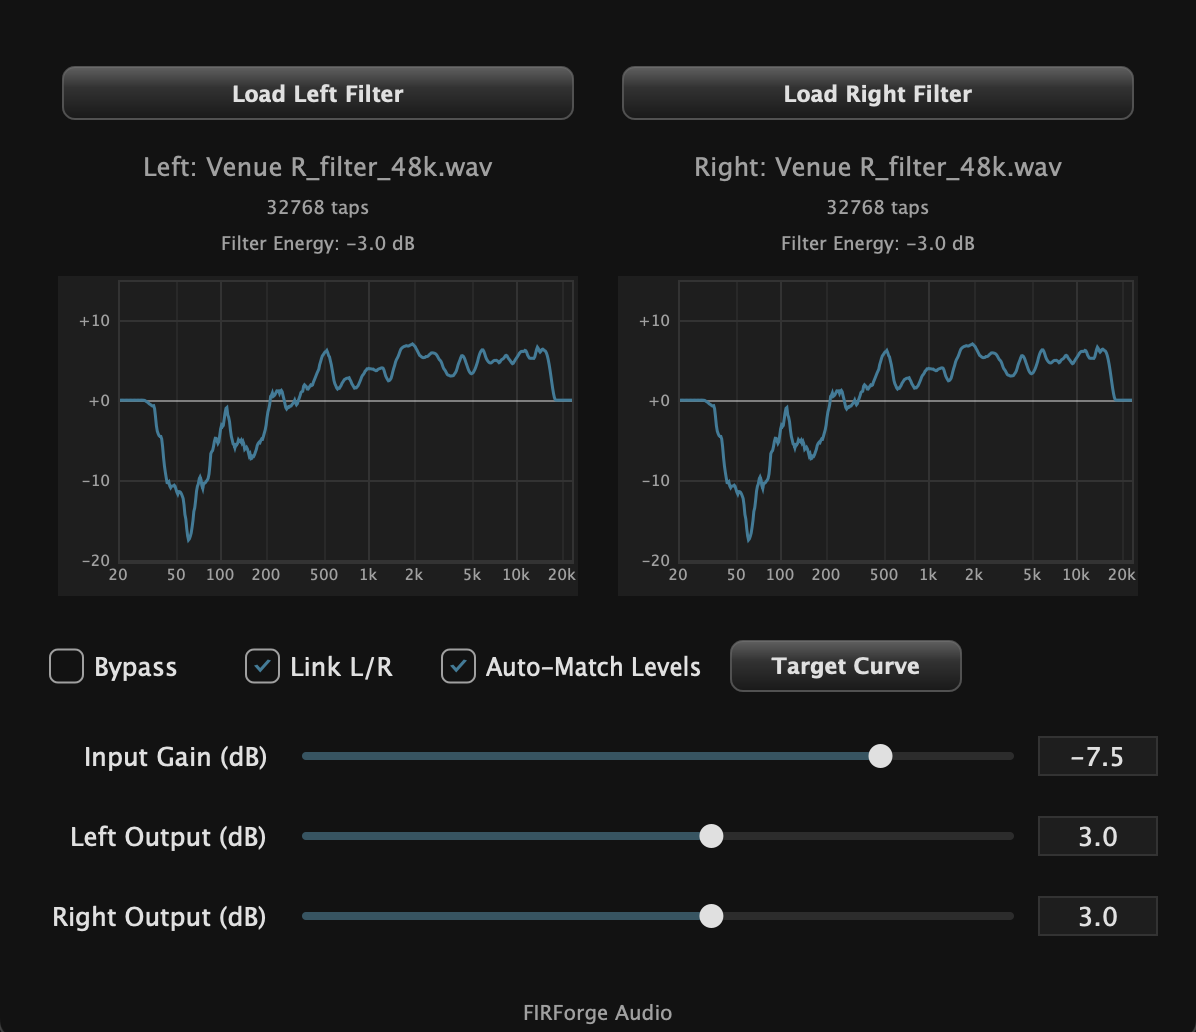1196x1032 pixels.
Task: Click the right filter frequency response graph
Action: 877,436
